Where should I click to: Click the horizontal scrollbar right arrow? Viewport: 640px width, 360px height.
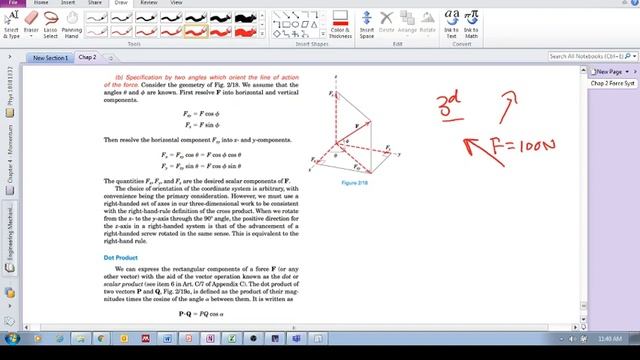[x=576, y=327]
